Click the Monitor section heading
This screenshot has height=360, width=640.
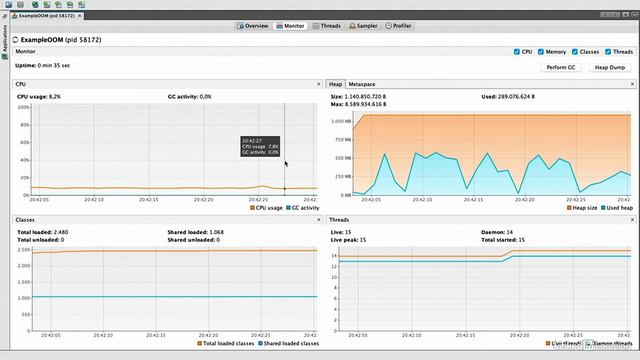click(x=25, y=51)
